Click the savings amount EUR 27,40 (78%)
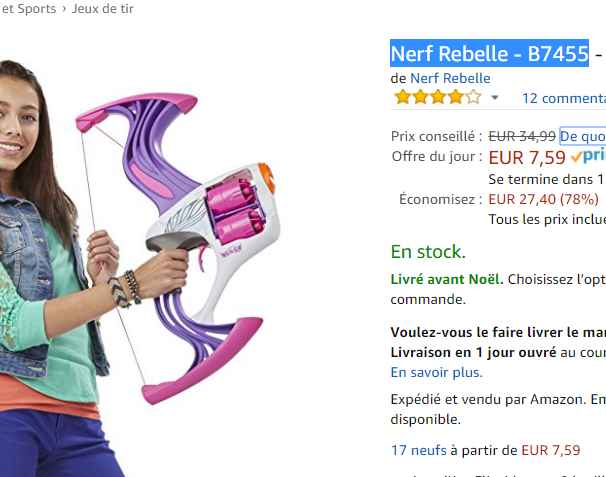606x477 pixels. tap(544, 199)
